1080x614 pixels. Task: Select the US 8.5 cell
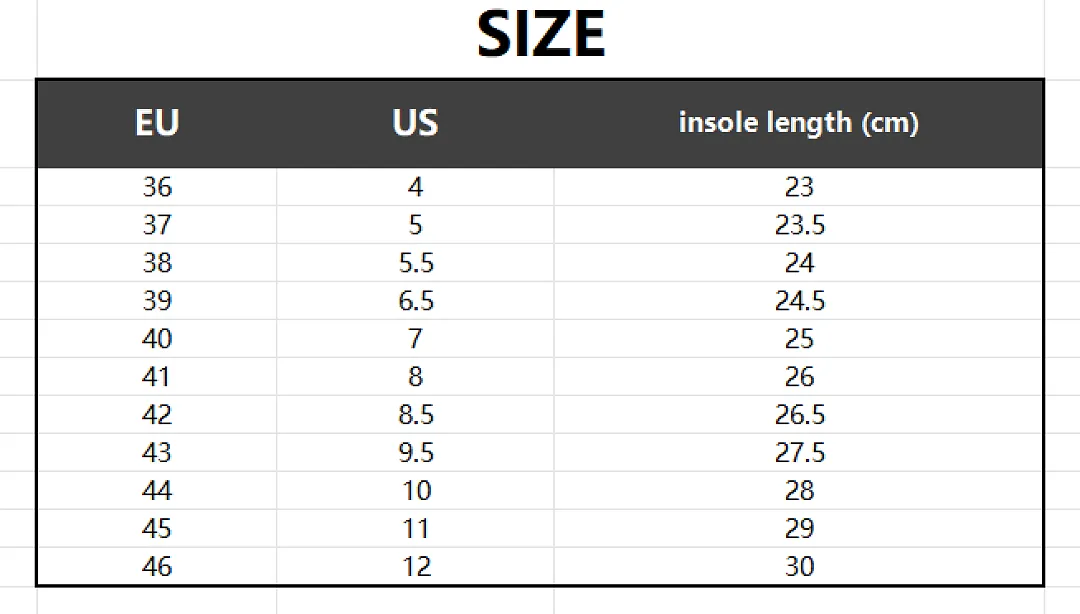pyautogui.click(x=415, y=414)
